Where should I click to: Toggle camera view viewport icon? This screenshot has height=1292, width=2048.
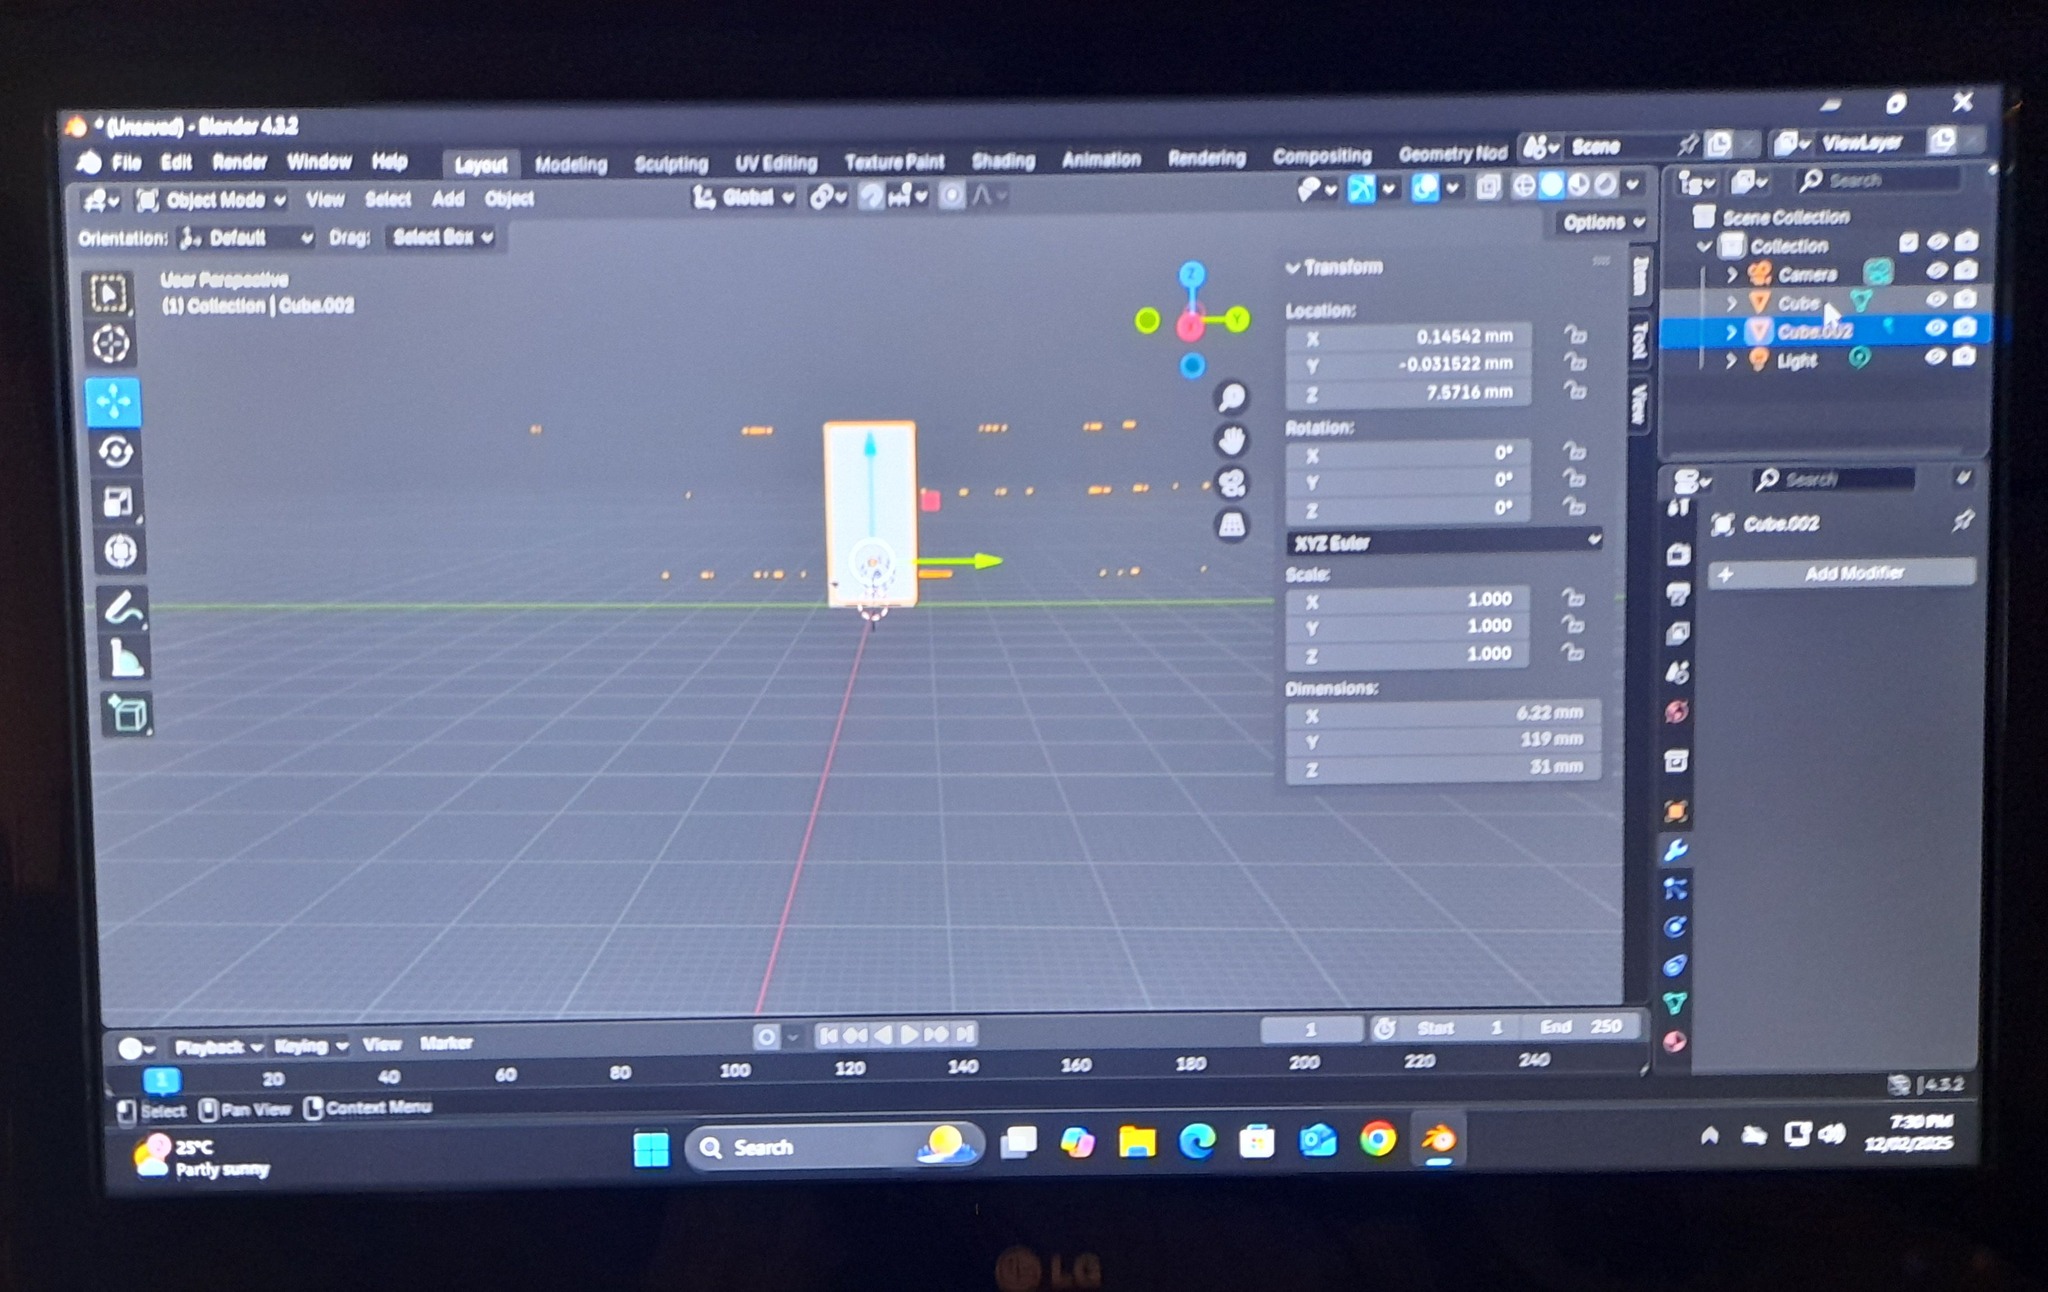pos(1232,483)
